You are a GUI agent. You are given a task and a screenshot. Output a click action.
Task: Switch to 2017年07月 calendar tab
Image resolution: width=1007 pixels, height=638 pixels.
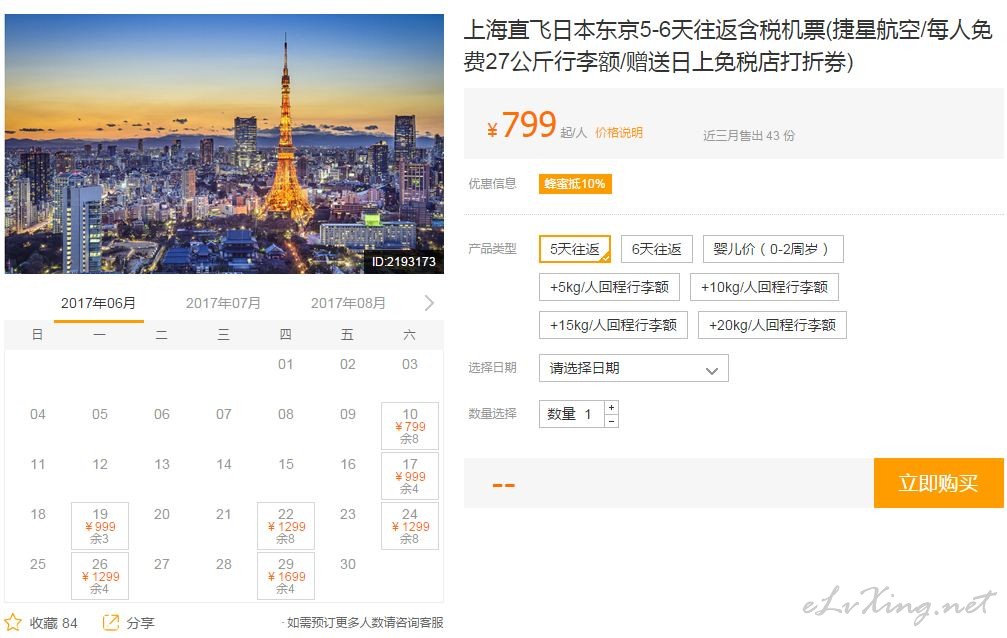(223, 303)
